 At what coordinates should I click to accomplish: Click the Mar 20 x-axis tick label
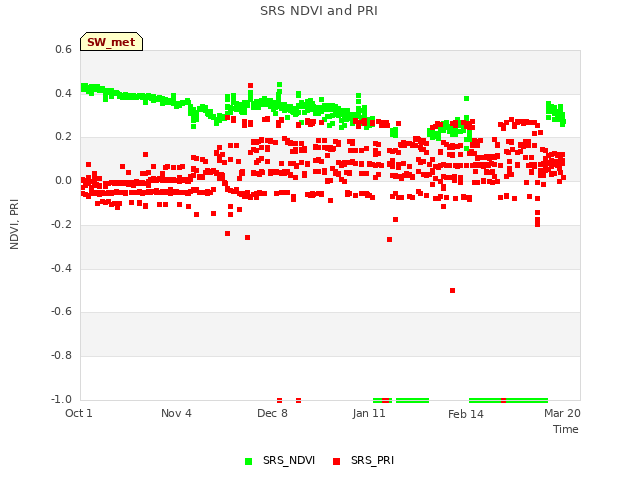click(x=562, y=413)
